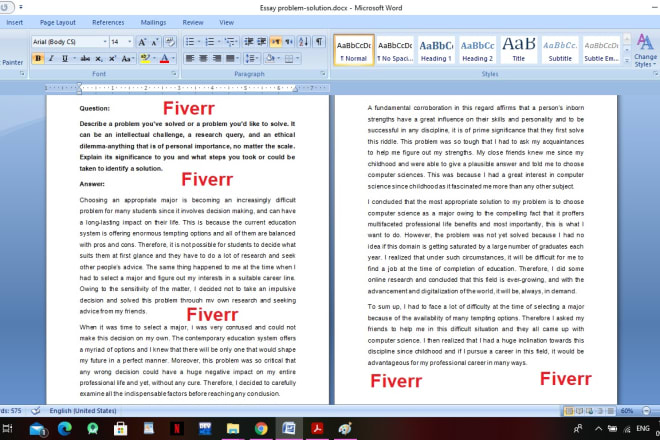The height and width of the screenshot is (440, 660).
Task: Open the Insert tab
Action: (x=14, y=22)
